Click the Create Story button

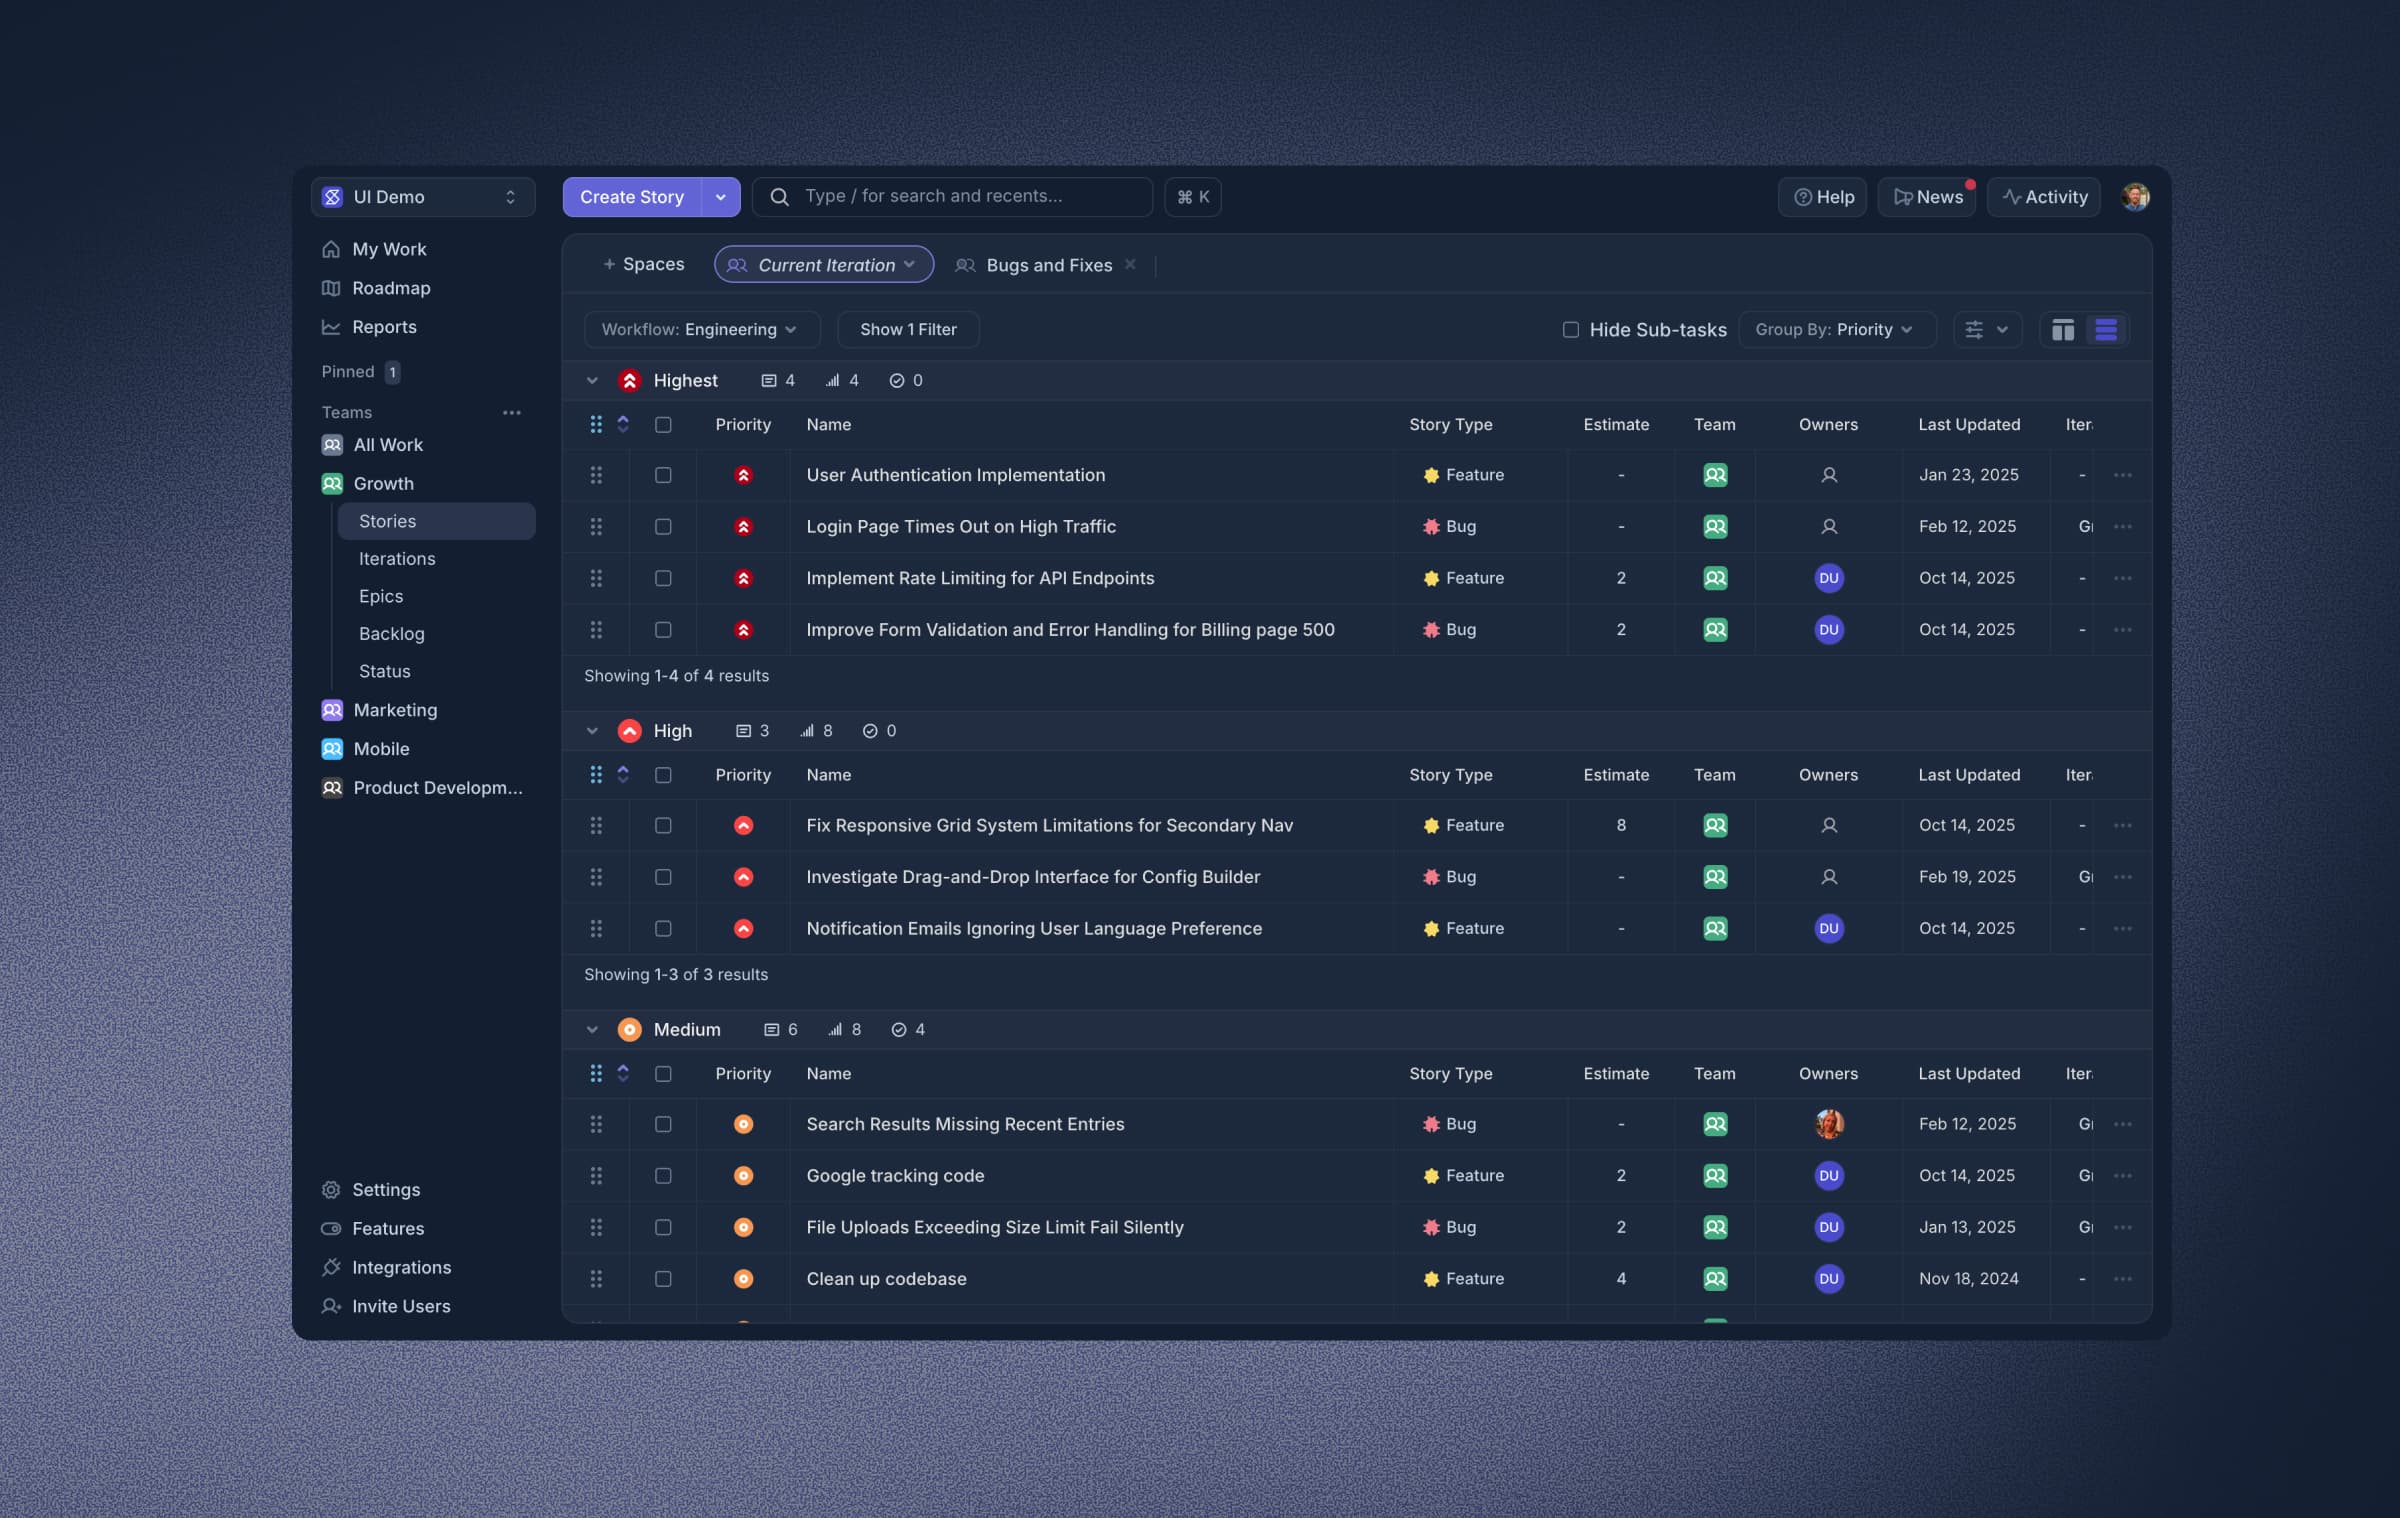[x=631, y=197]
